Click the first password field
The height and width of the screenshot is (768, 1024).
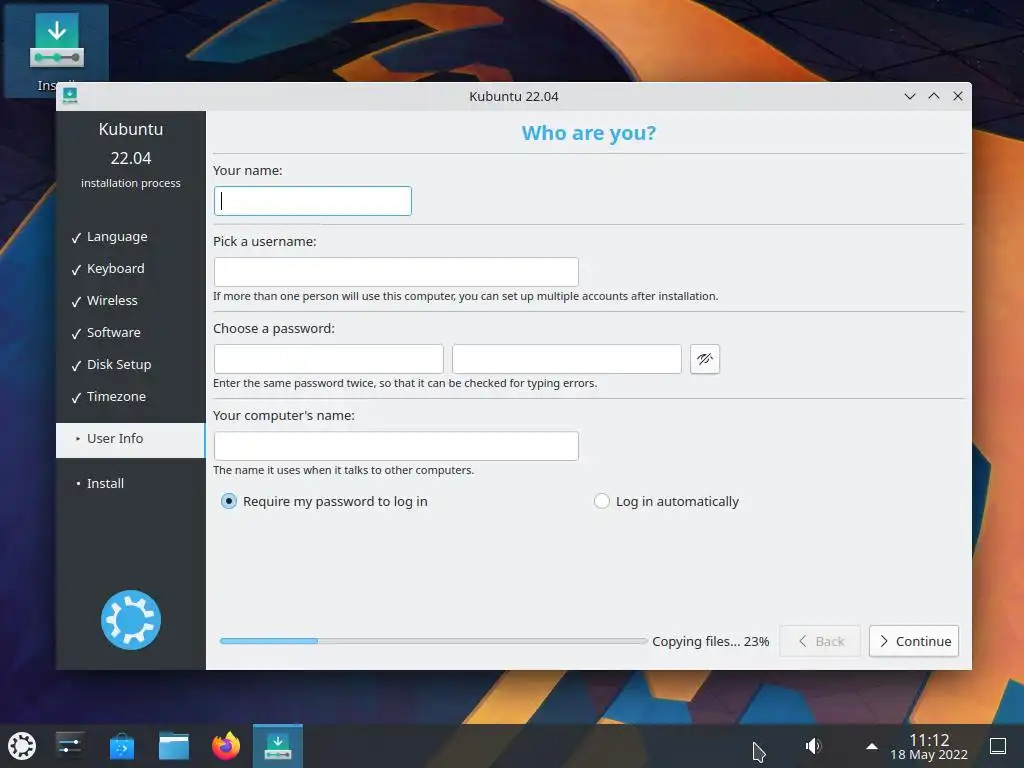click(x=328, y=359)
